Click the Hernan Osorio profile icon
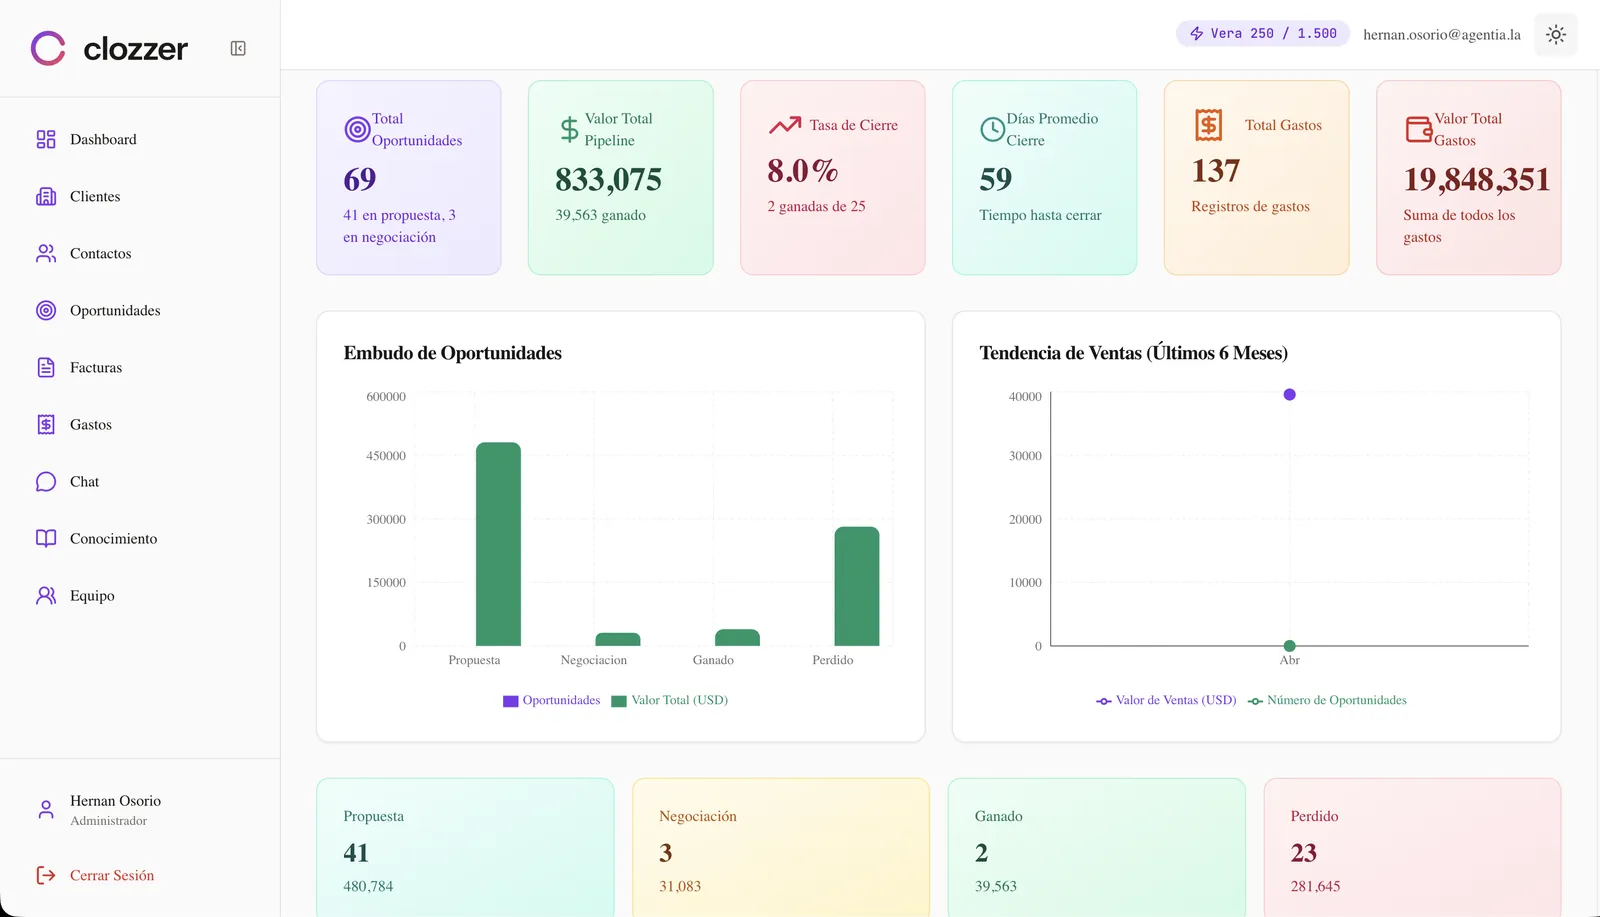The height and width of the screenshot is (917, 1600). (46, 810)
